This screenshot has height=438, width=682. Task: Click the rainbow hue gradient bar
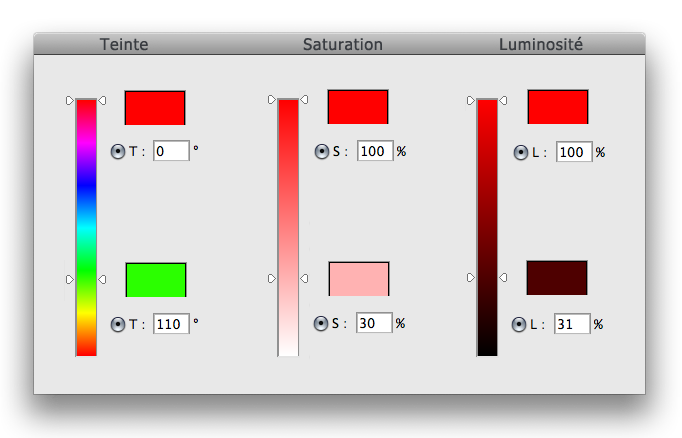[x=87, y=227]
